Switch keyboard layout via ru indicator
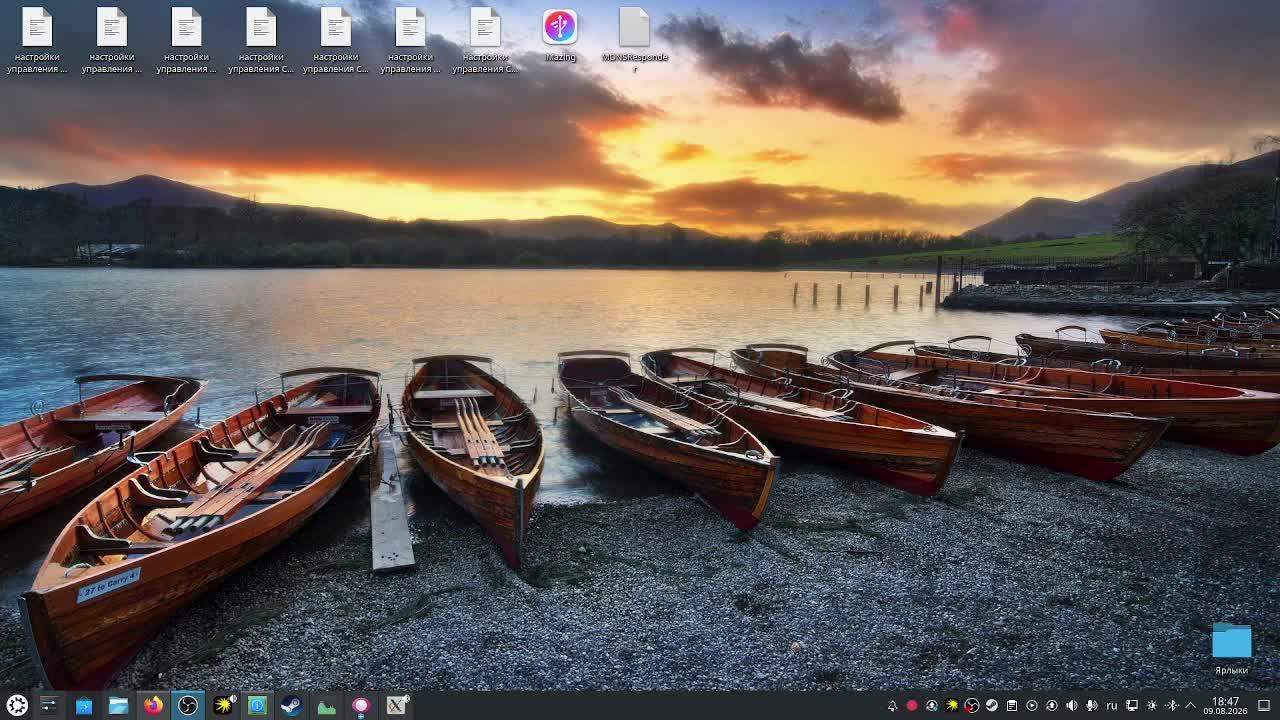The height and width of the screenshot is (720, 1280). (1111, 705)
